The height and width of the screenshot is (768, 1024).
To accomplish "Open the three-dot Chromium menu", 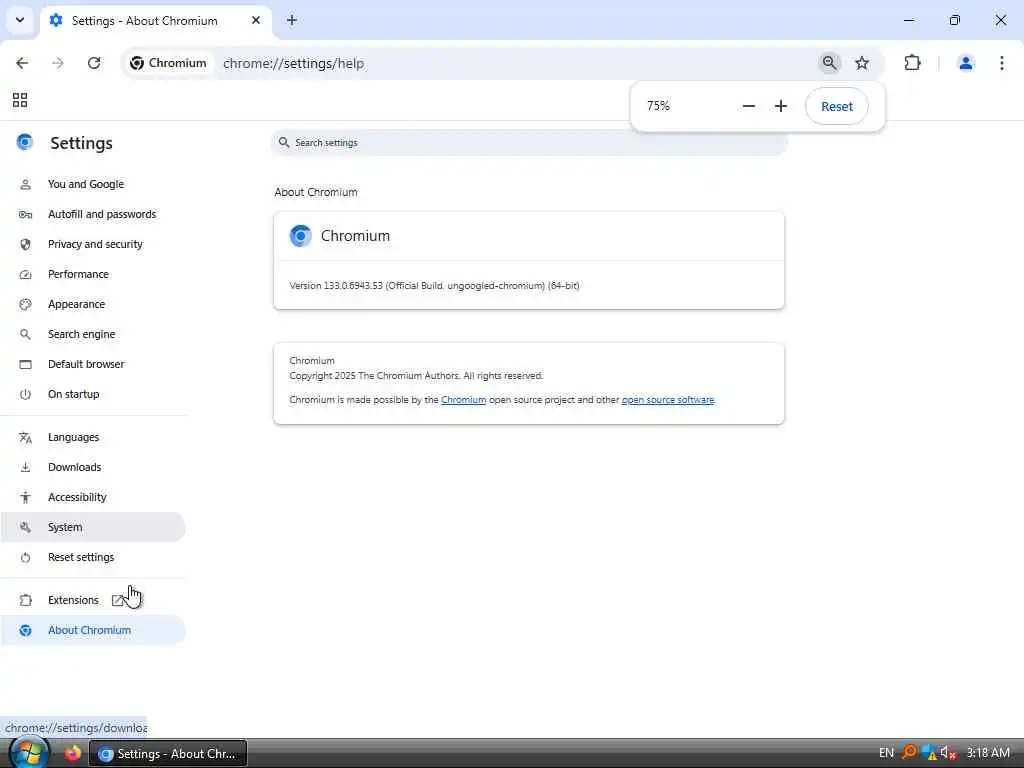I will coord(1001,63).
